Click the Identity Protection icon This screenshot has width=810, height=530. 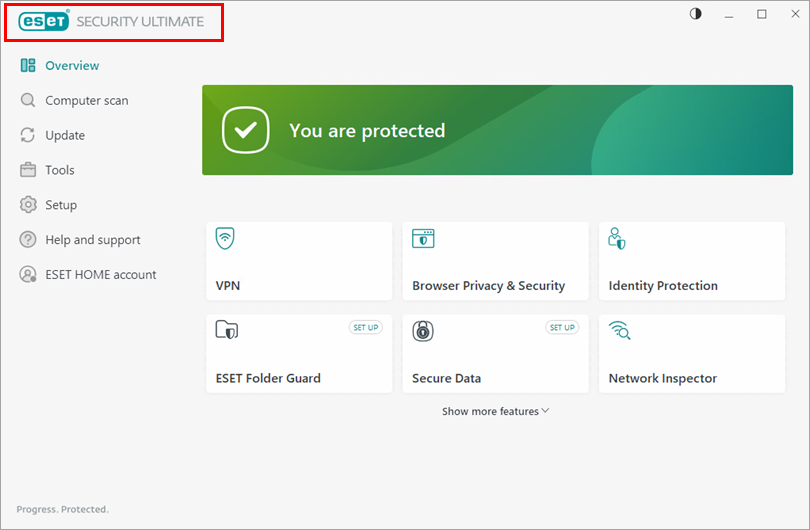(x=618, y=239)
